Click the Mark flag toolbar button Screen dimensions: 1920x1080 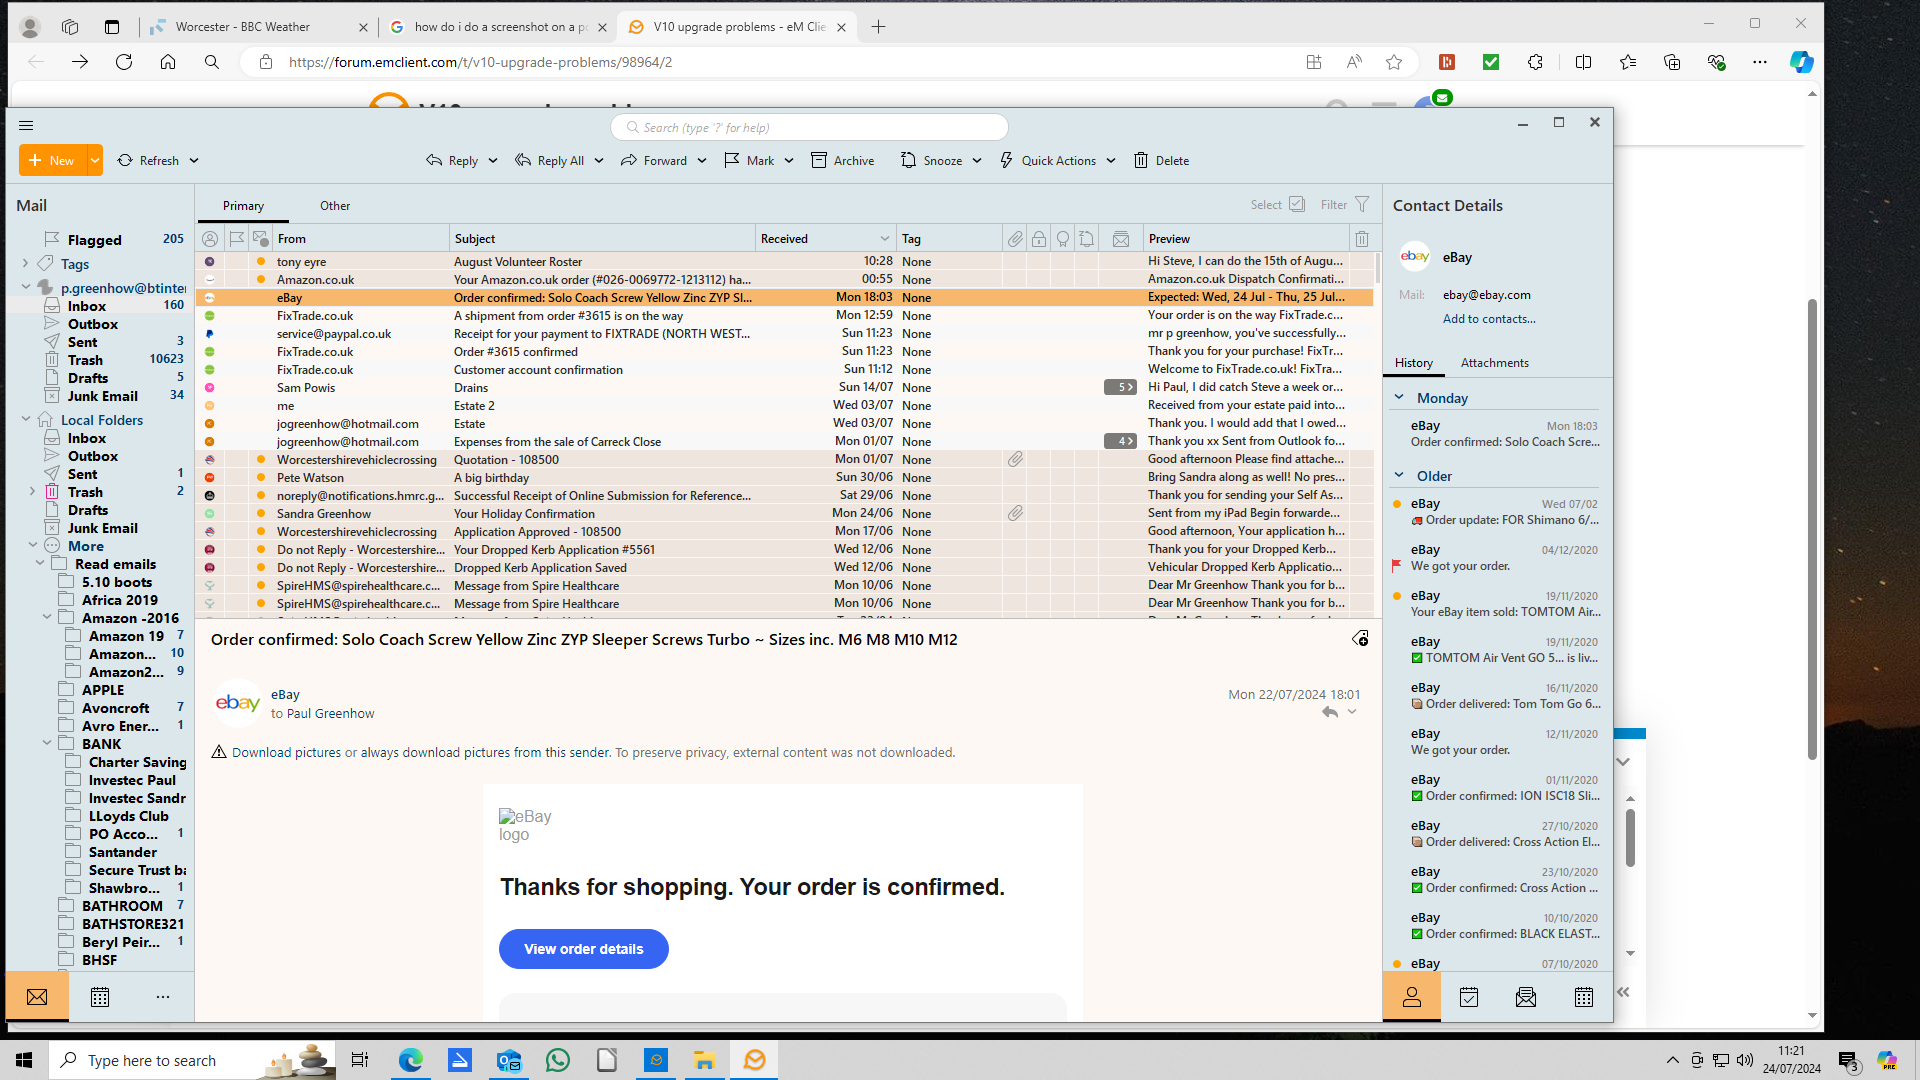pyautogui.click(x=749, y=160)
